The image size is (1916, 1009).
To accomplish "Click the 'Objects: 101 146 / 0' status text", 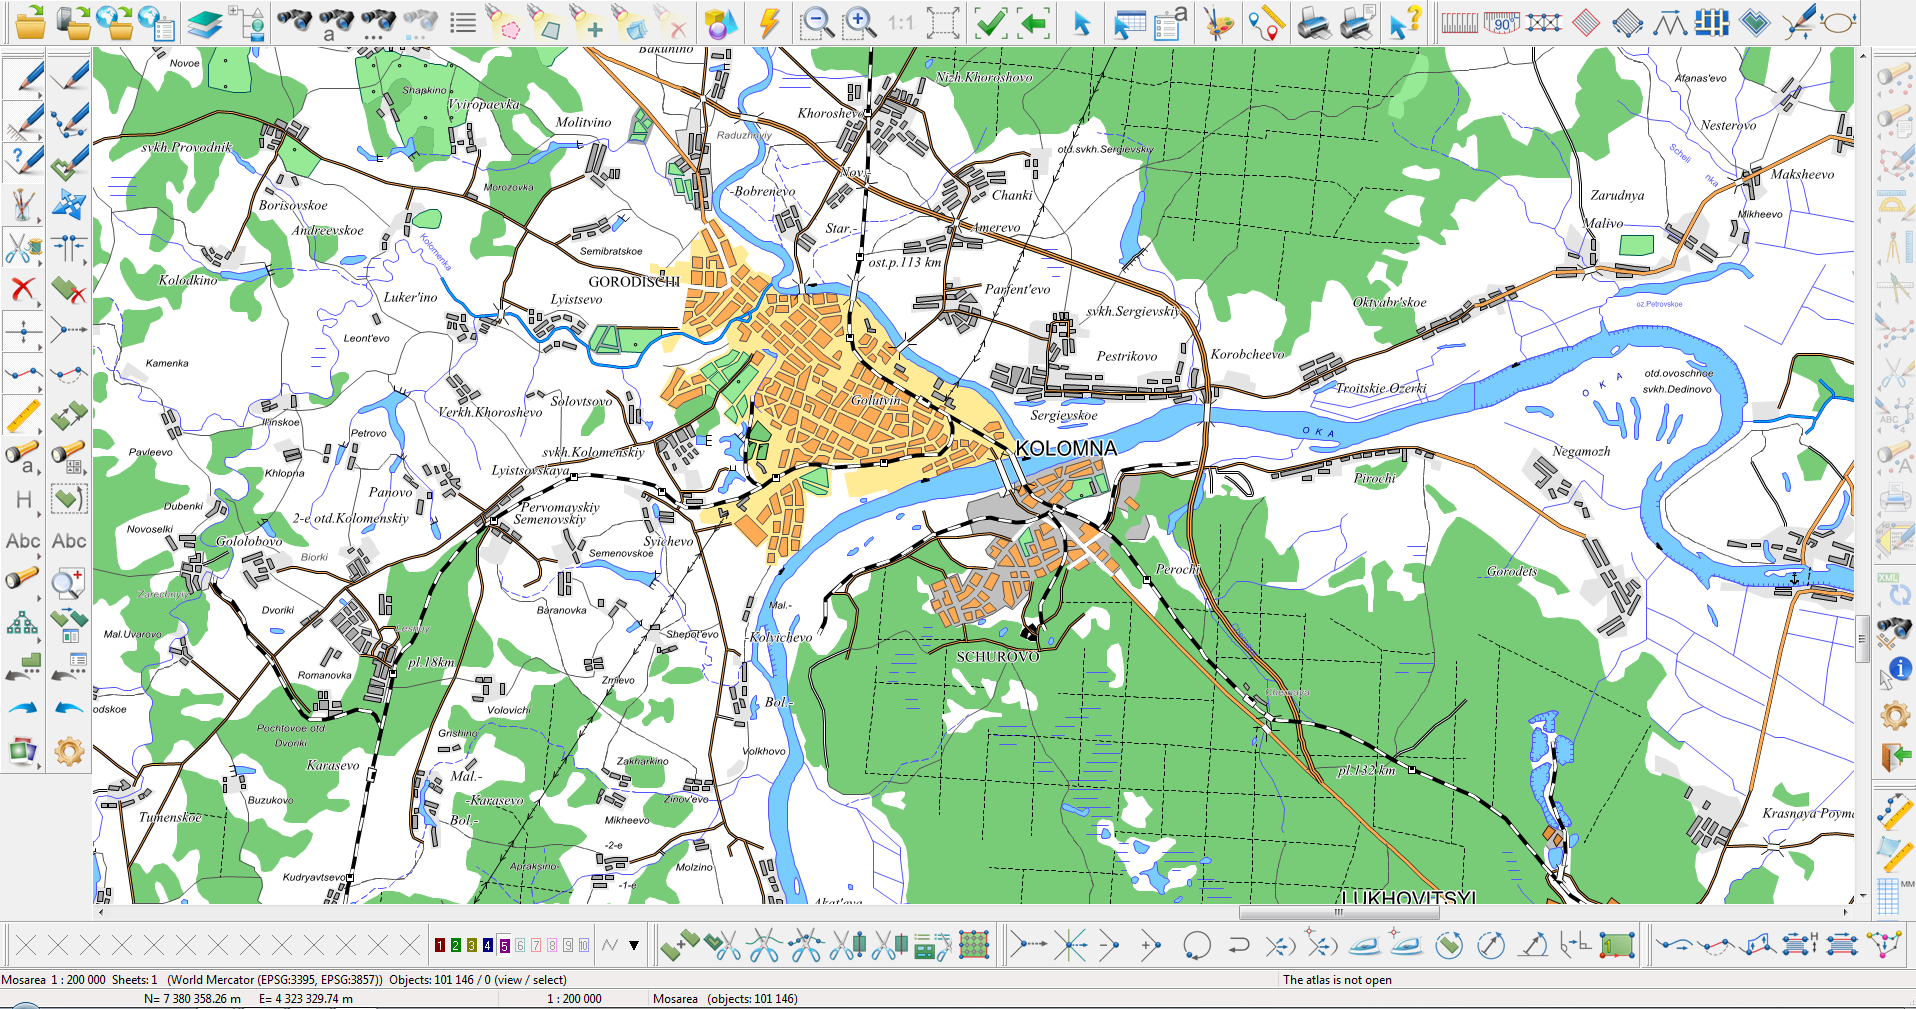I will click(x=477, y=980).
